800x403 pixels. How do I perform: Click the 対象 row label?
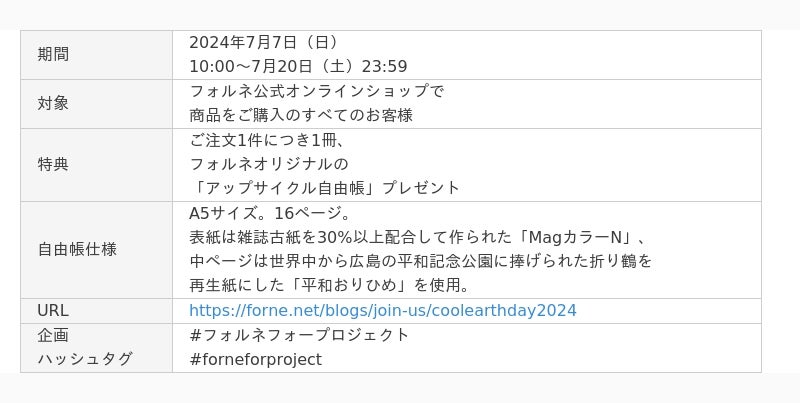pos(53,103)
